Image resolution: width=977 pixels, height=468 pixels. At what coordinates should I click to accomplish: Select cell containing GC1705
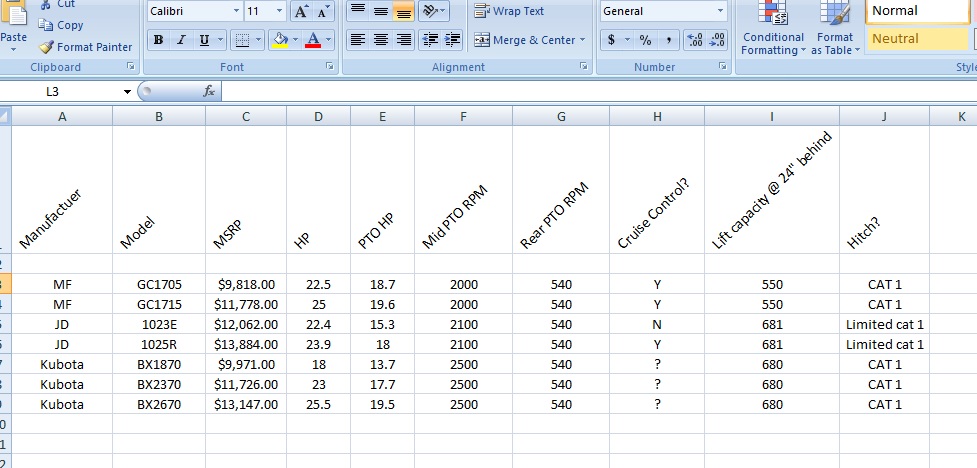pyautogui.click(x=159, y=285)
